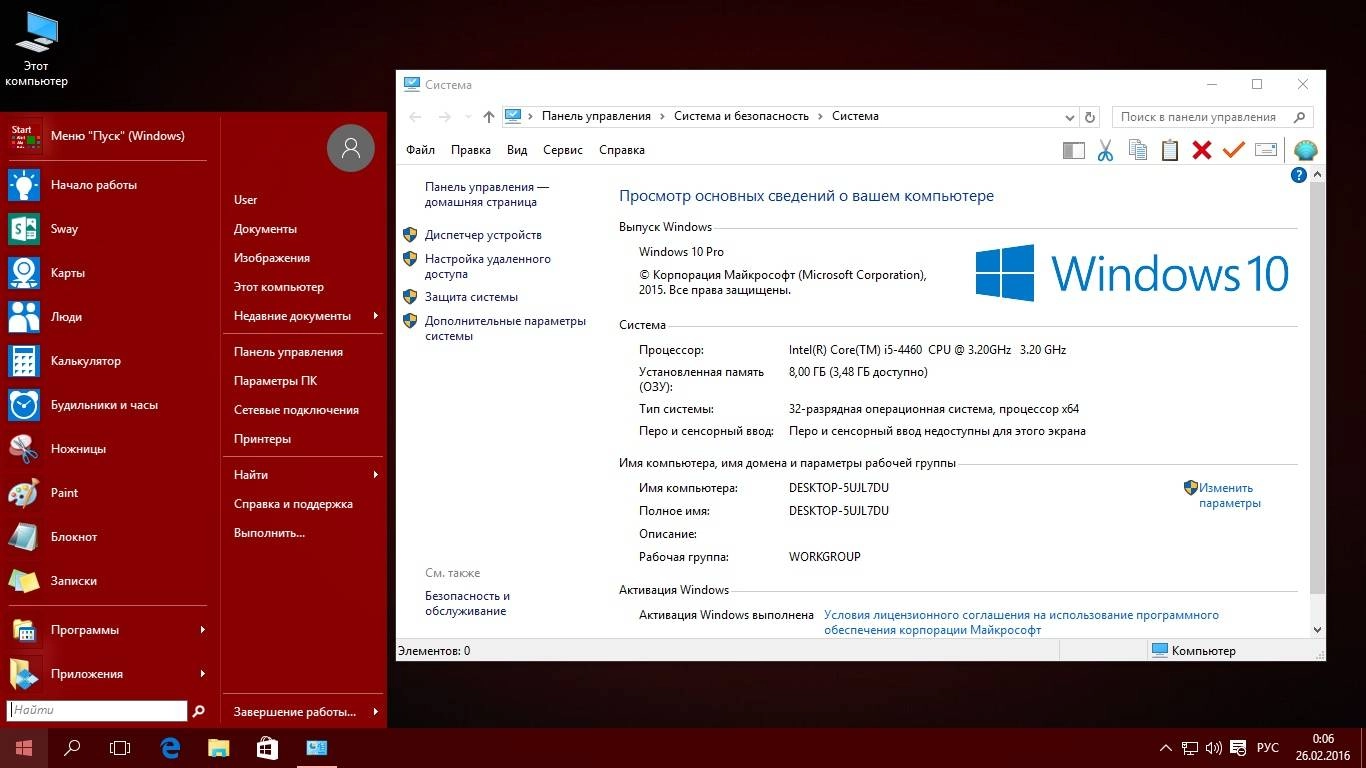Click the Back arrow in System window

tap(416, 117)
